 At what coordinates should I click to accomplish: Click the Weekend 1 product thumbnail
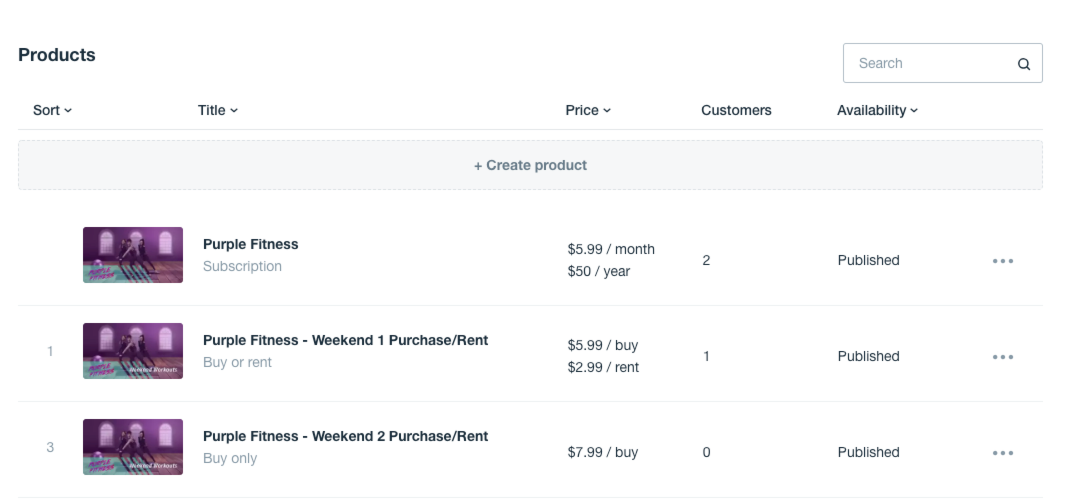pyautogui.click(x=133, y=351)
